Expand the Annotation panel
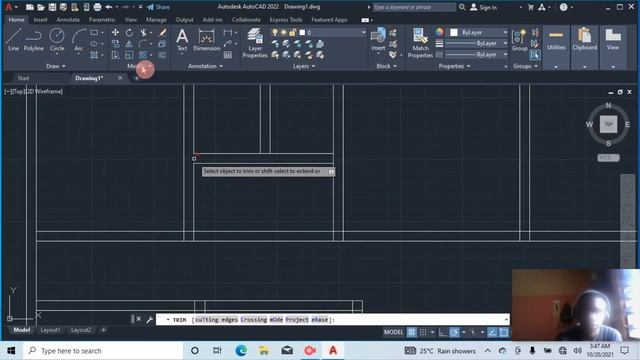This screenshot has height=360, width=640. (x=205, y=66)
